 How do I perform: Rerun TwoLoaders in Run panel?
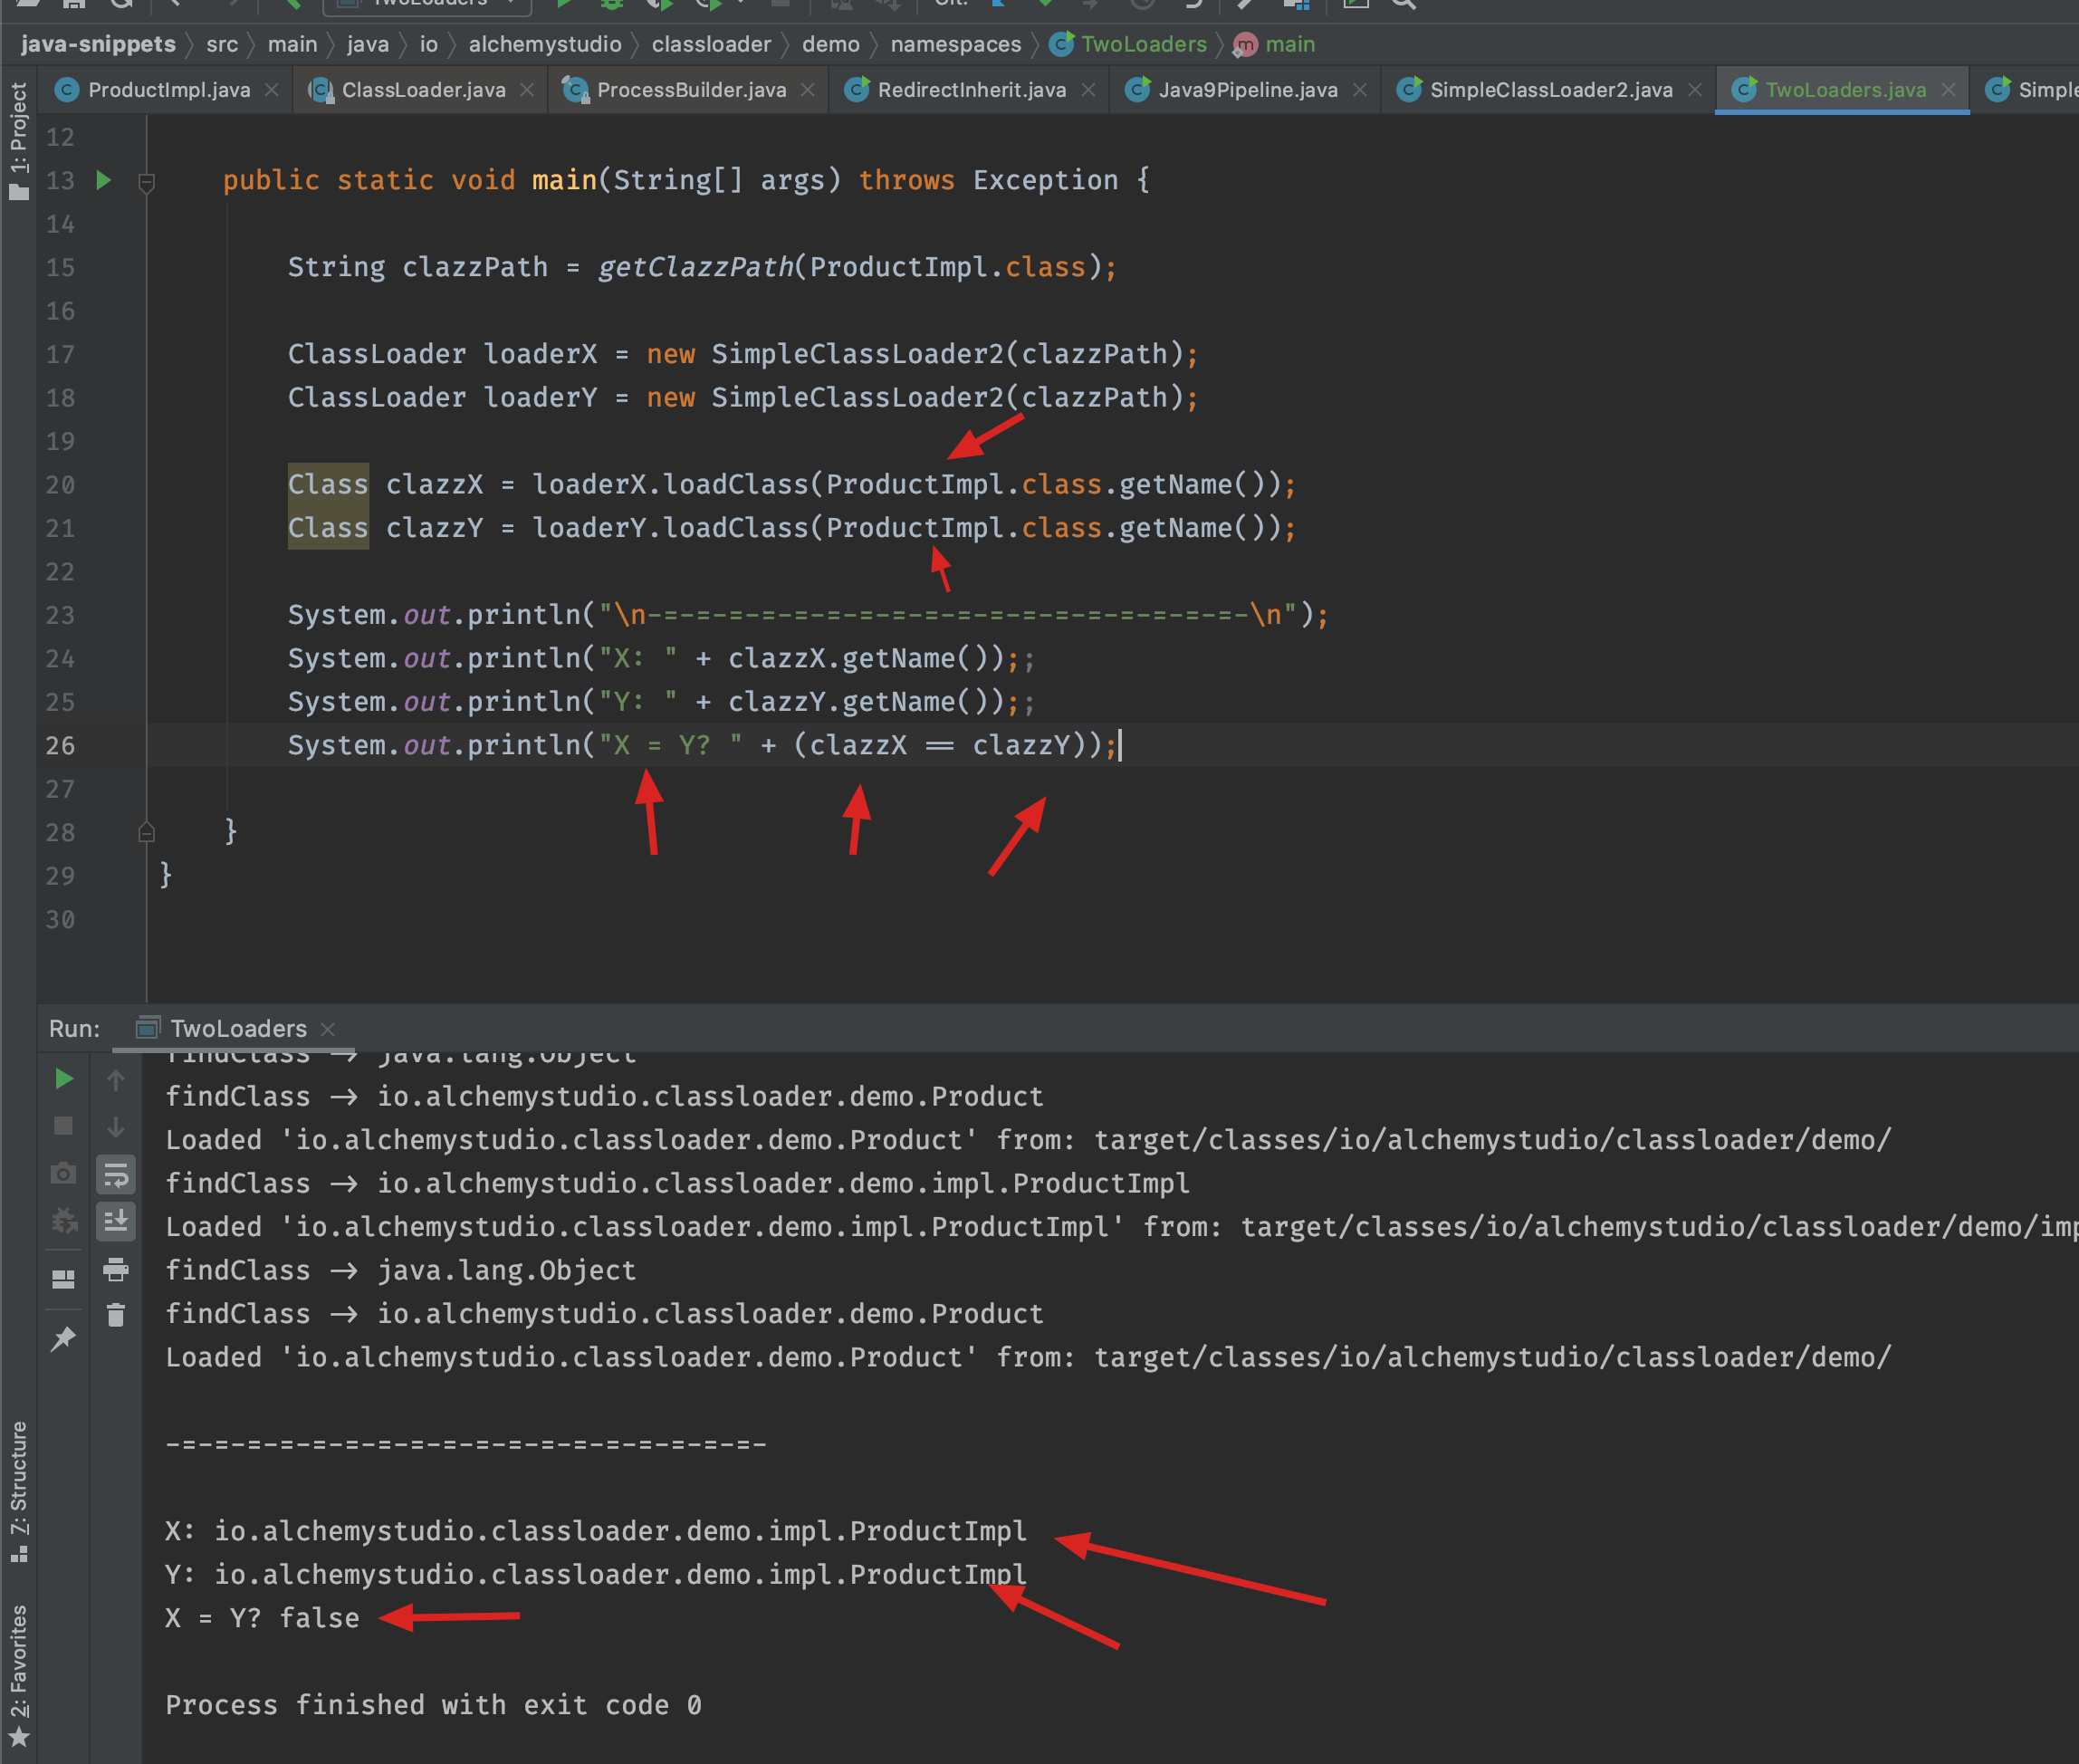point(63,1079)
